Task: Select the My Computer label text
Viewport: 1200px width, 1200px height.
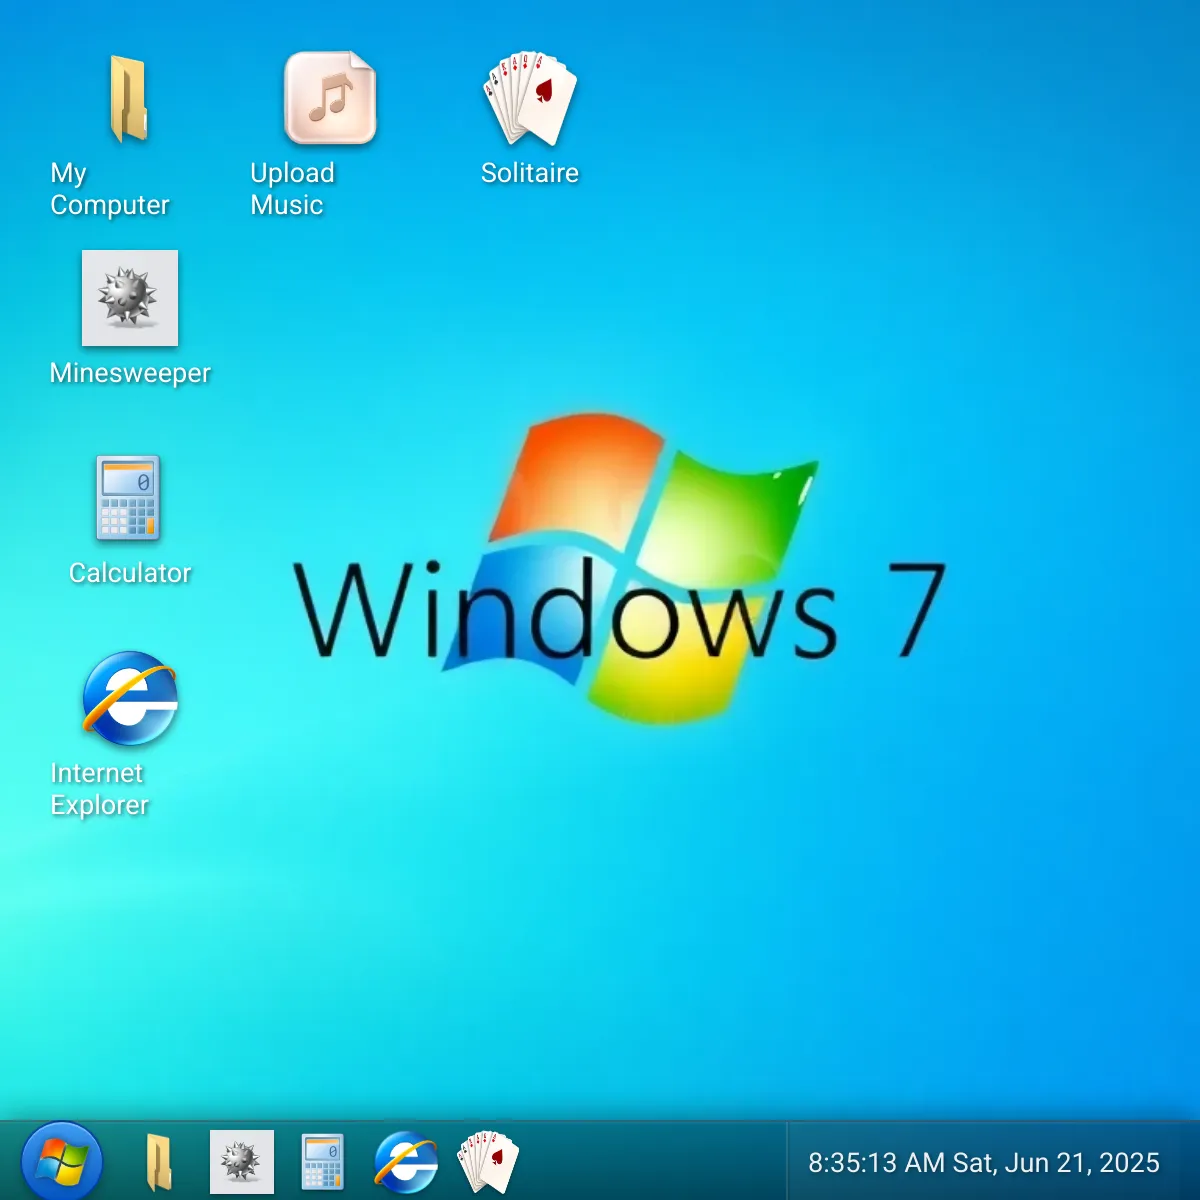Action: point(110,189)
